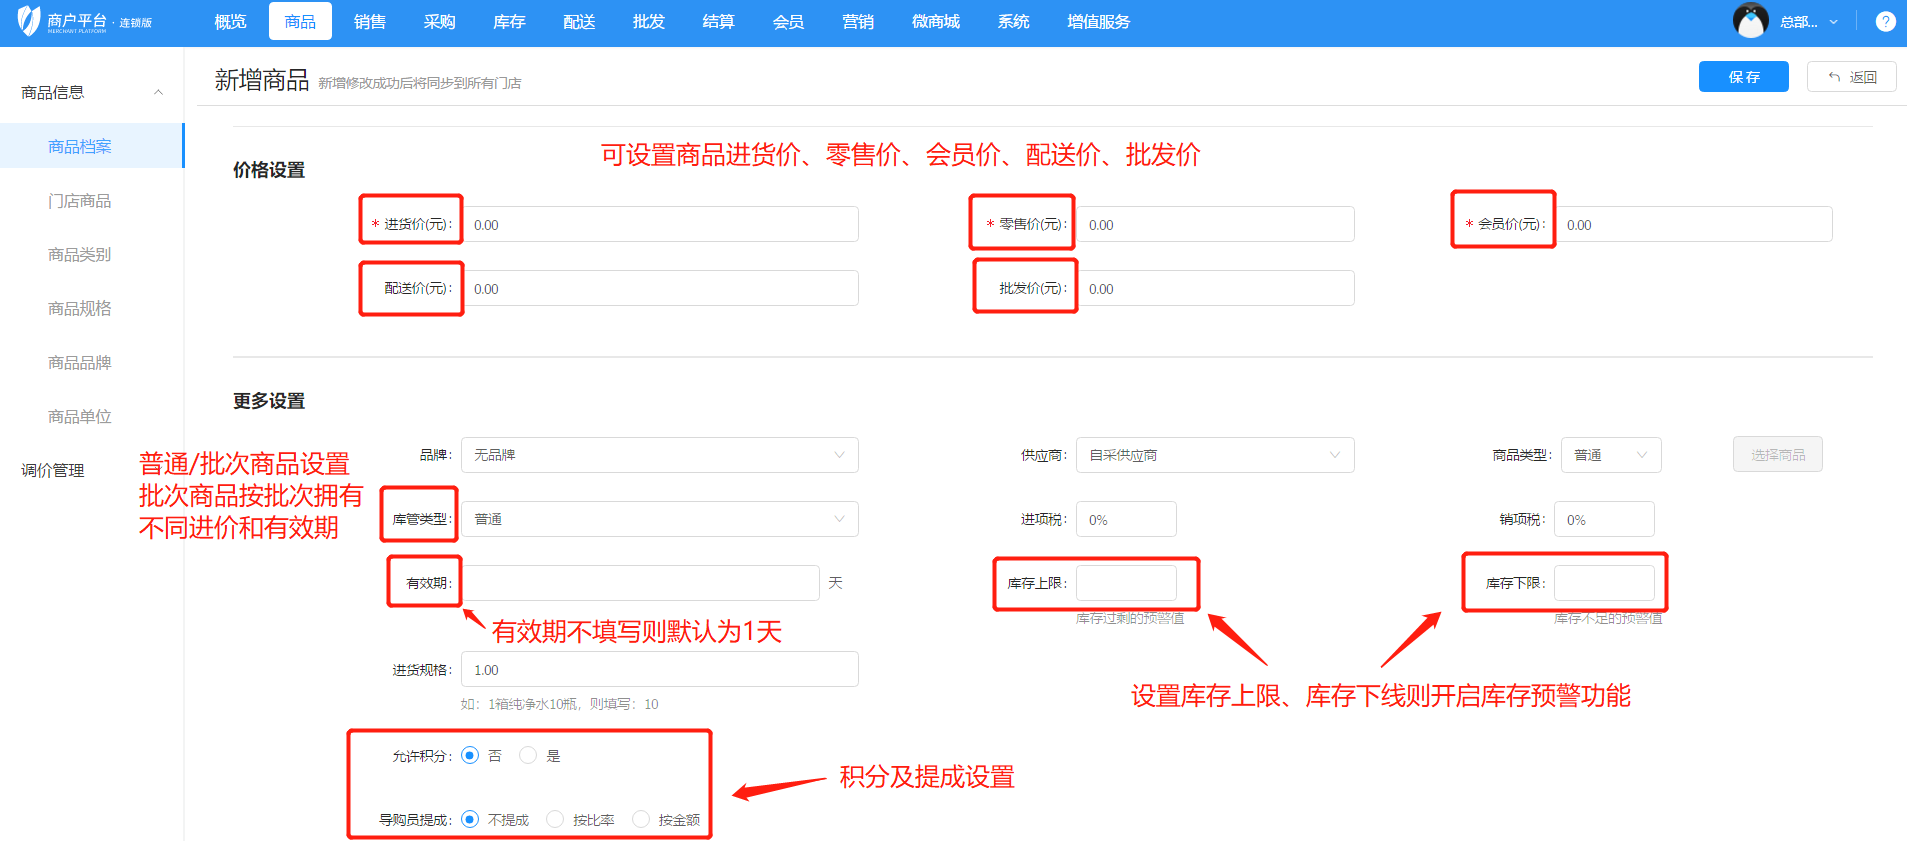Expand the 商品类型 dropdown
Screen dimensions: 1907x841
click(x=1607, y=455)
